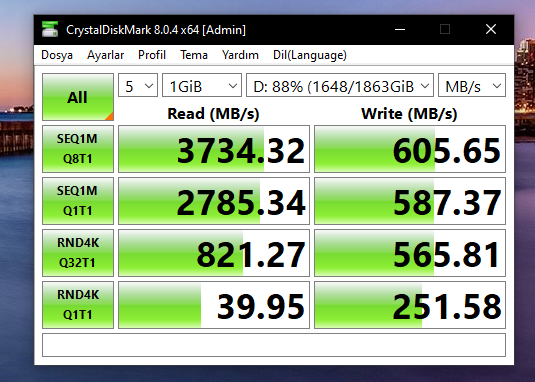Run the RND4K Q32T1 test

pos(78,253)
